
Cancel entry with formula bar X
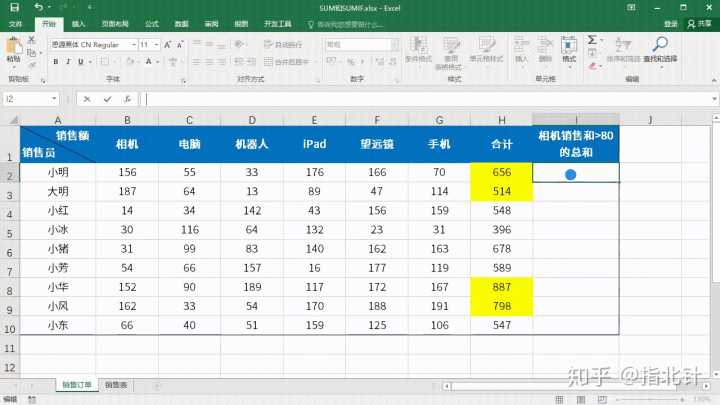87,99
